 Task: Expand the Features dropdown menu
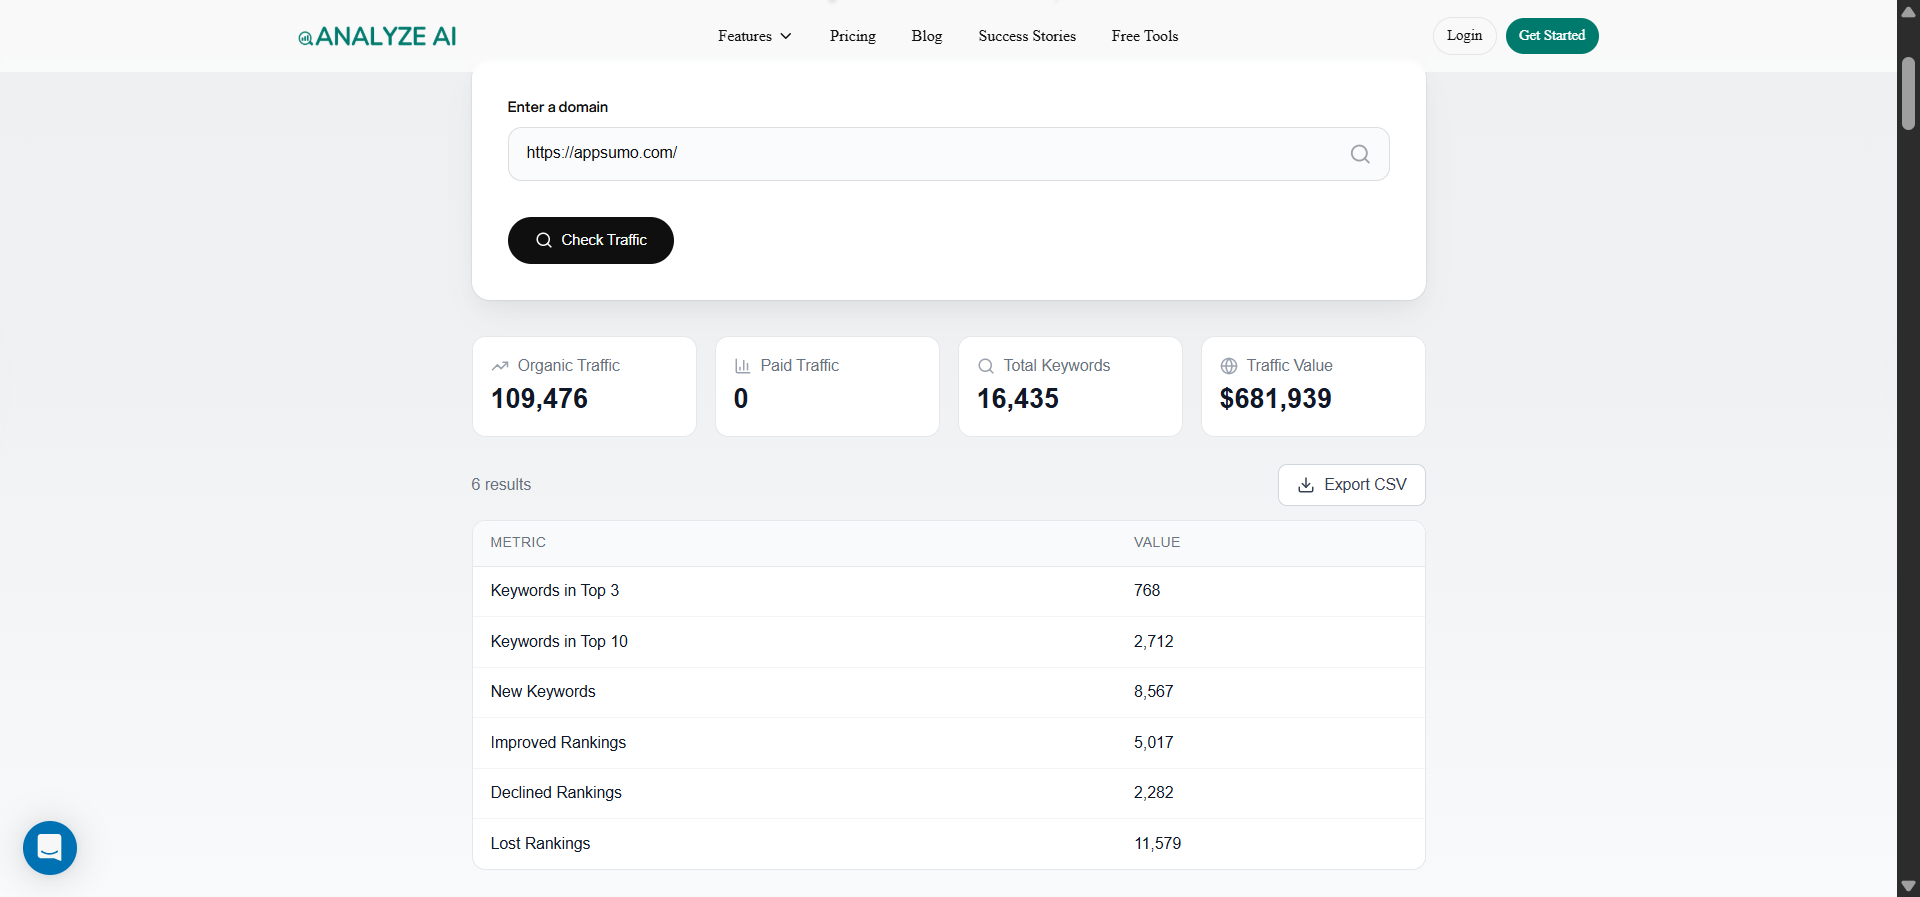point(755,36)
